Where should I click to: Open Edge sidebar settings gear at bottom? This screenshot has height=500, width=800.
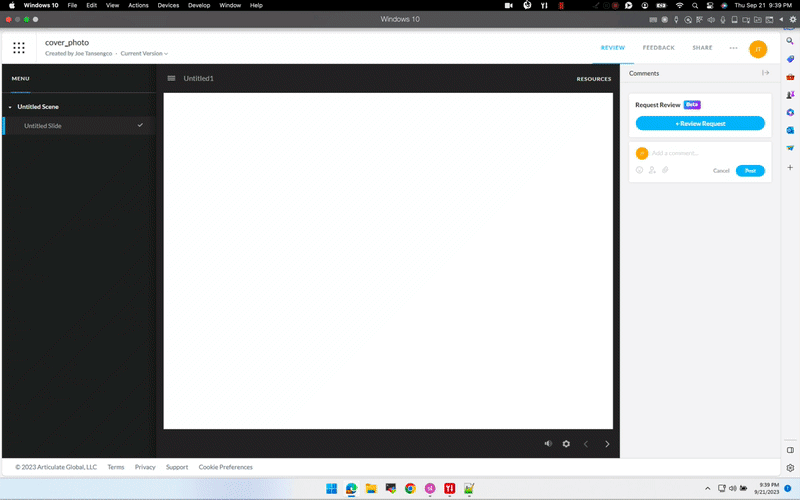(790, 468)
